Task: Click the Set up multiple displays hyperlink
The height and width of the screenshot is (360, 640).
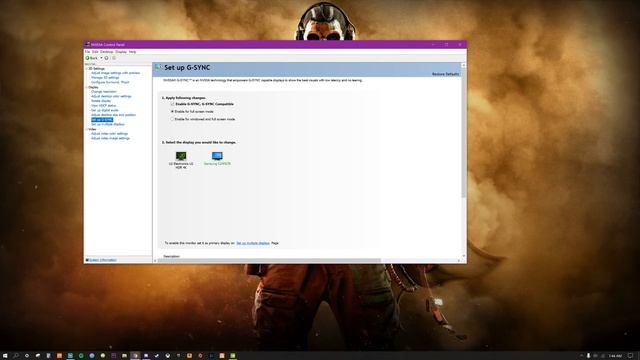Action: tap(253, 243)
